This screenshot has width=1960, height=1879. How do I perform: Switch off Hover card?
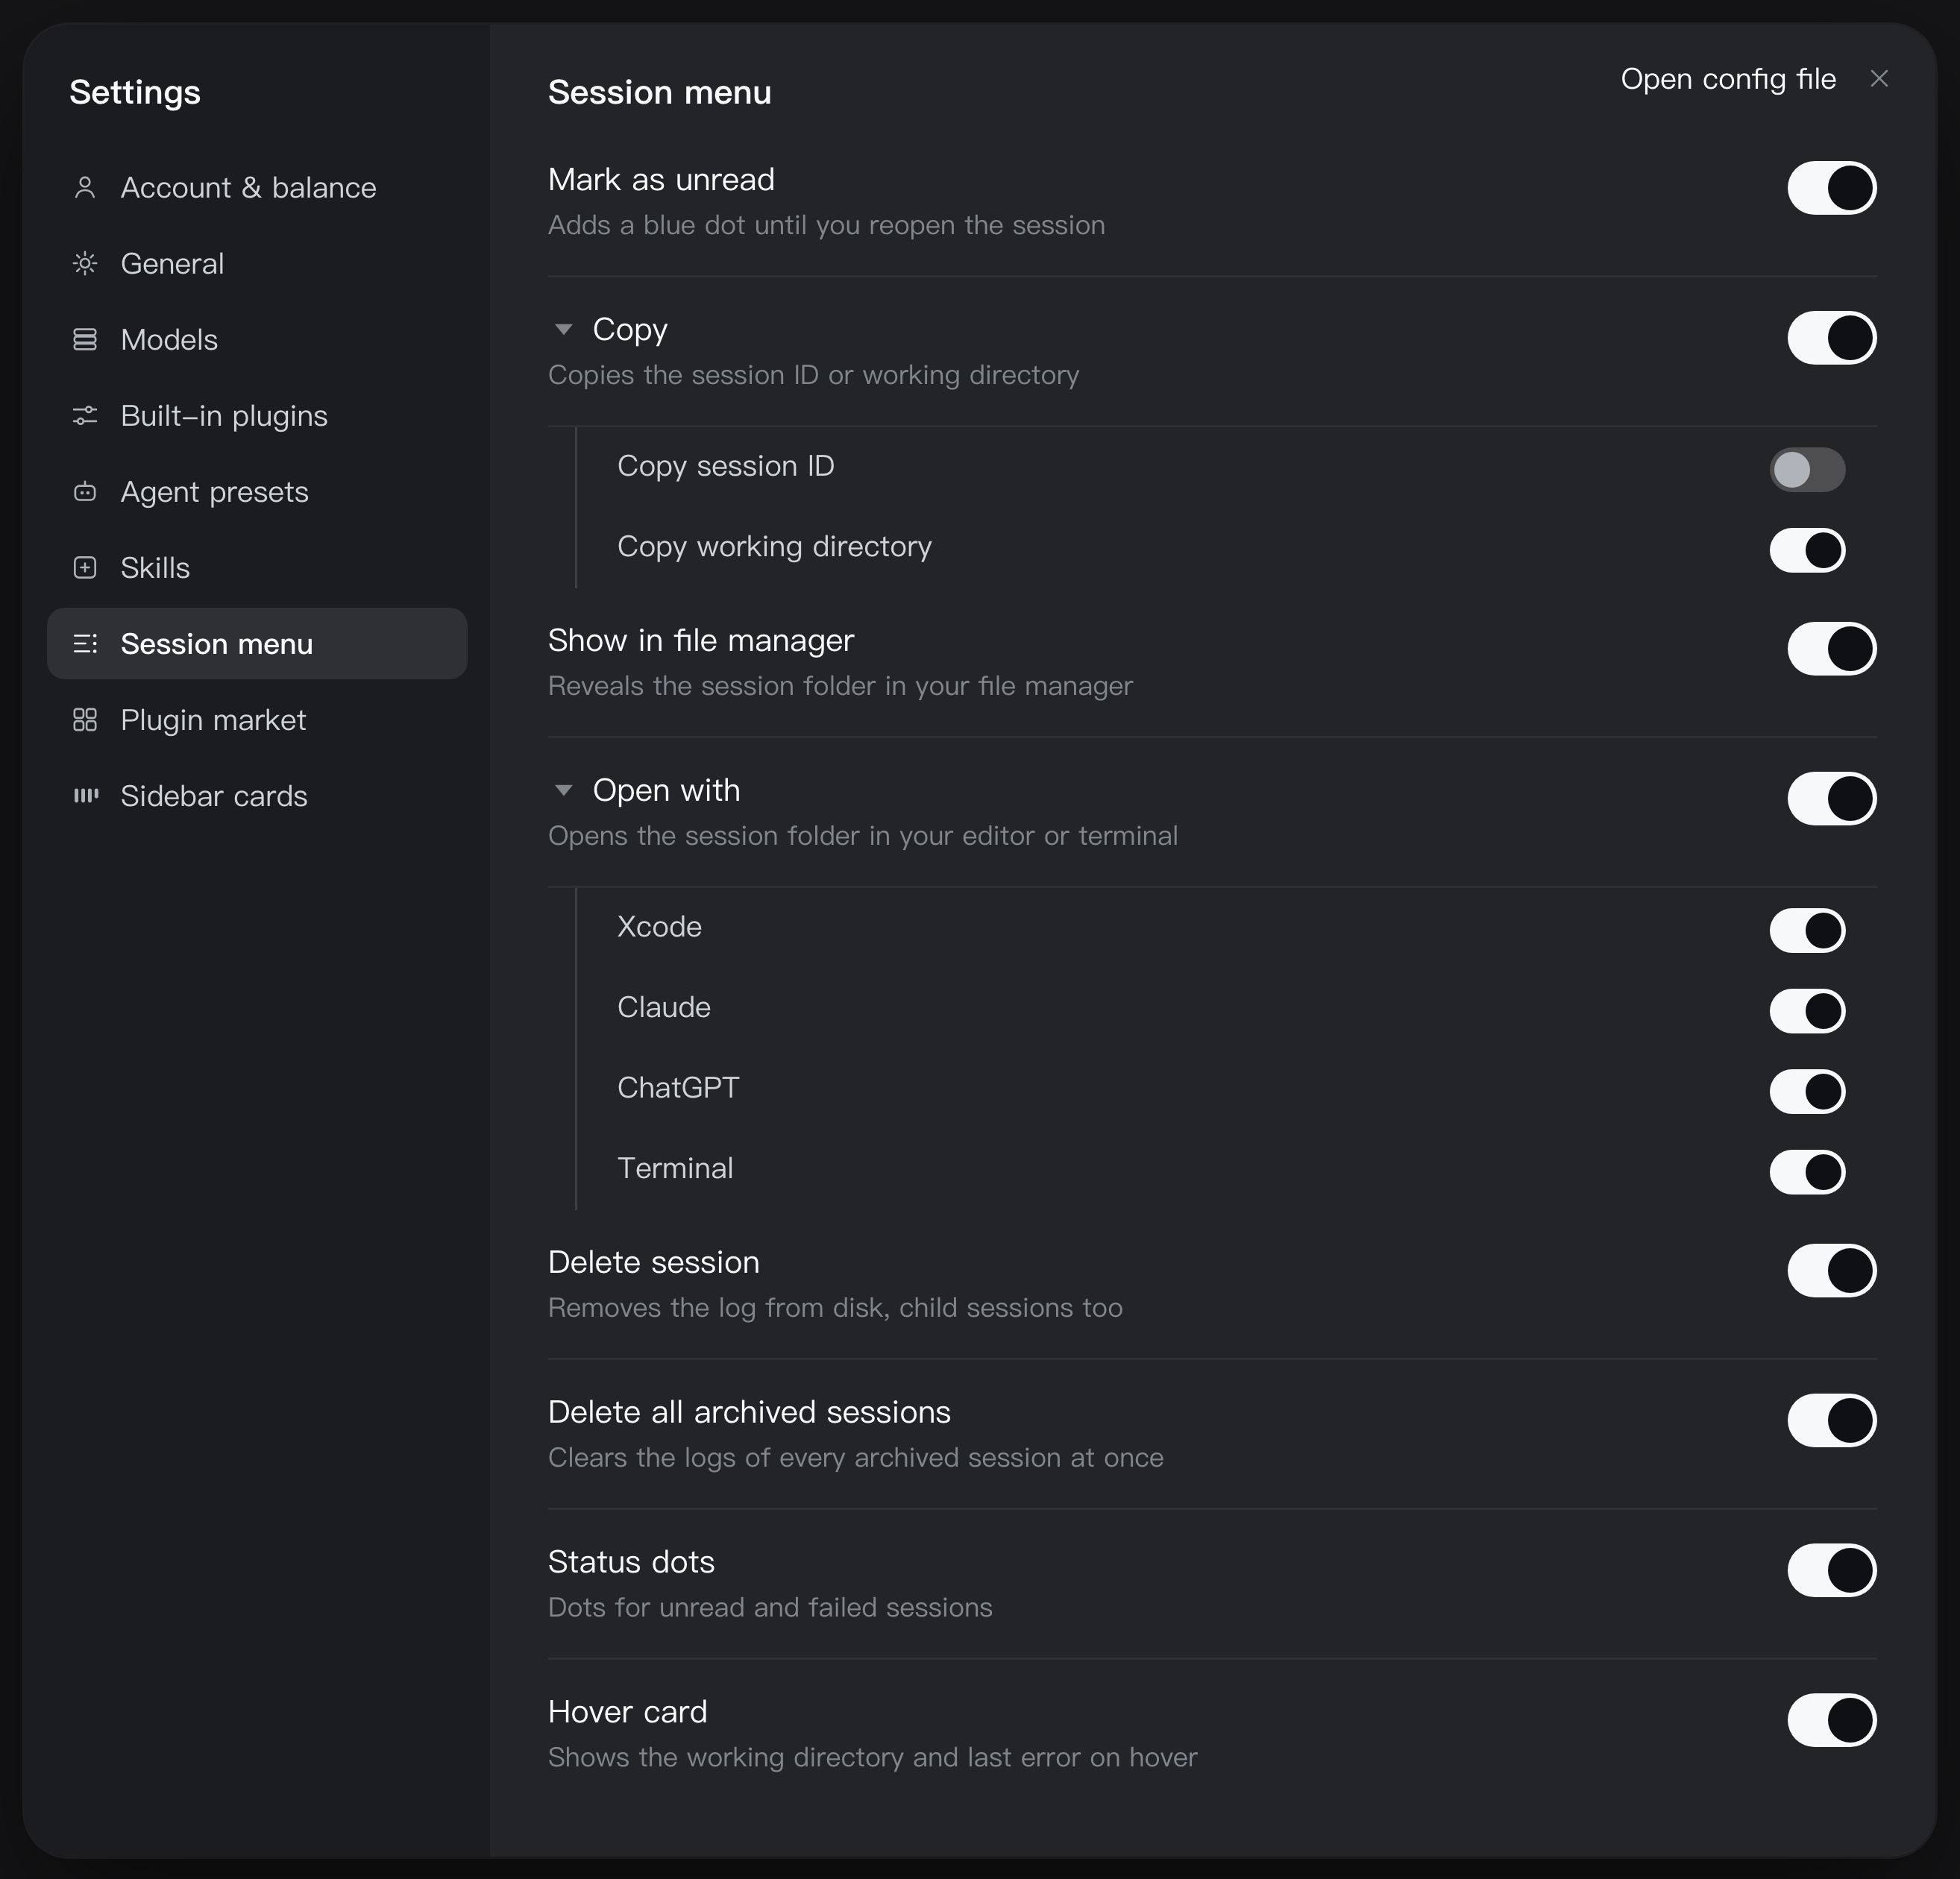coord(1831,1720)
